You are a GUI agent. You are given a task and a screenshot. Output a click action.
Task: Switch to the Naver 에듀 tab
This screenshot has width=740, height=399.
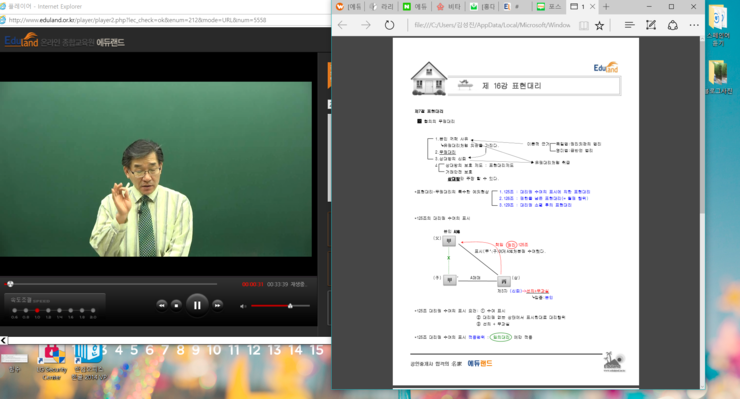(415, 7)
